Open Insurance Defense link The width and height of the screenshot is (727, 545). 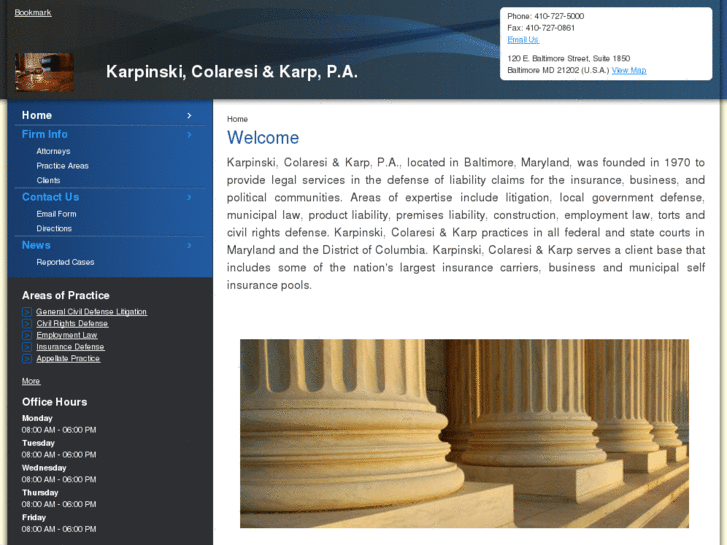[x=70, y=347]
